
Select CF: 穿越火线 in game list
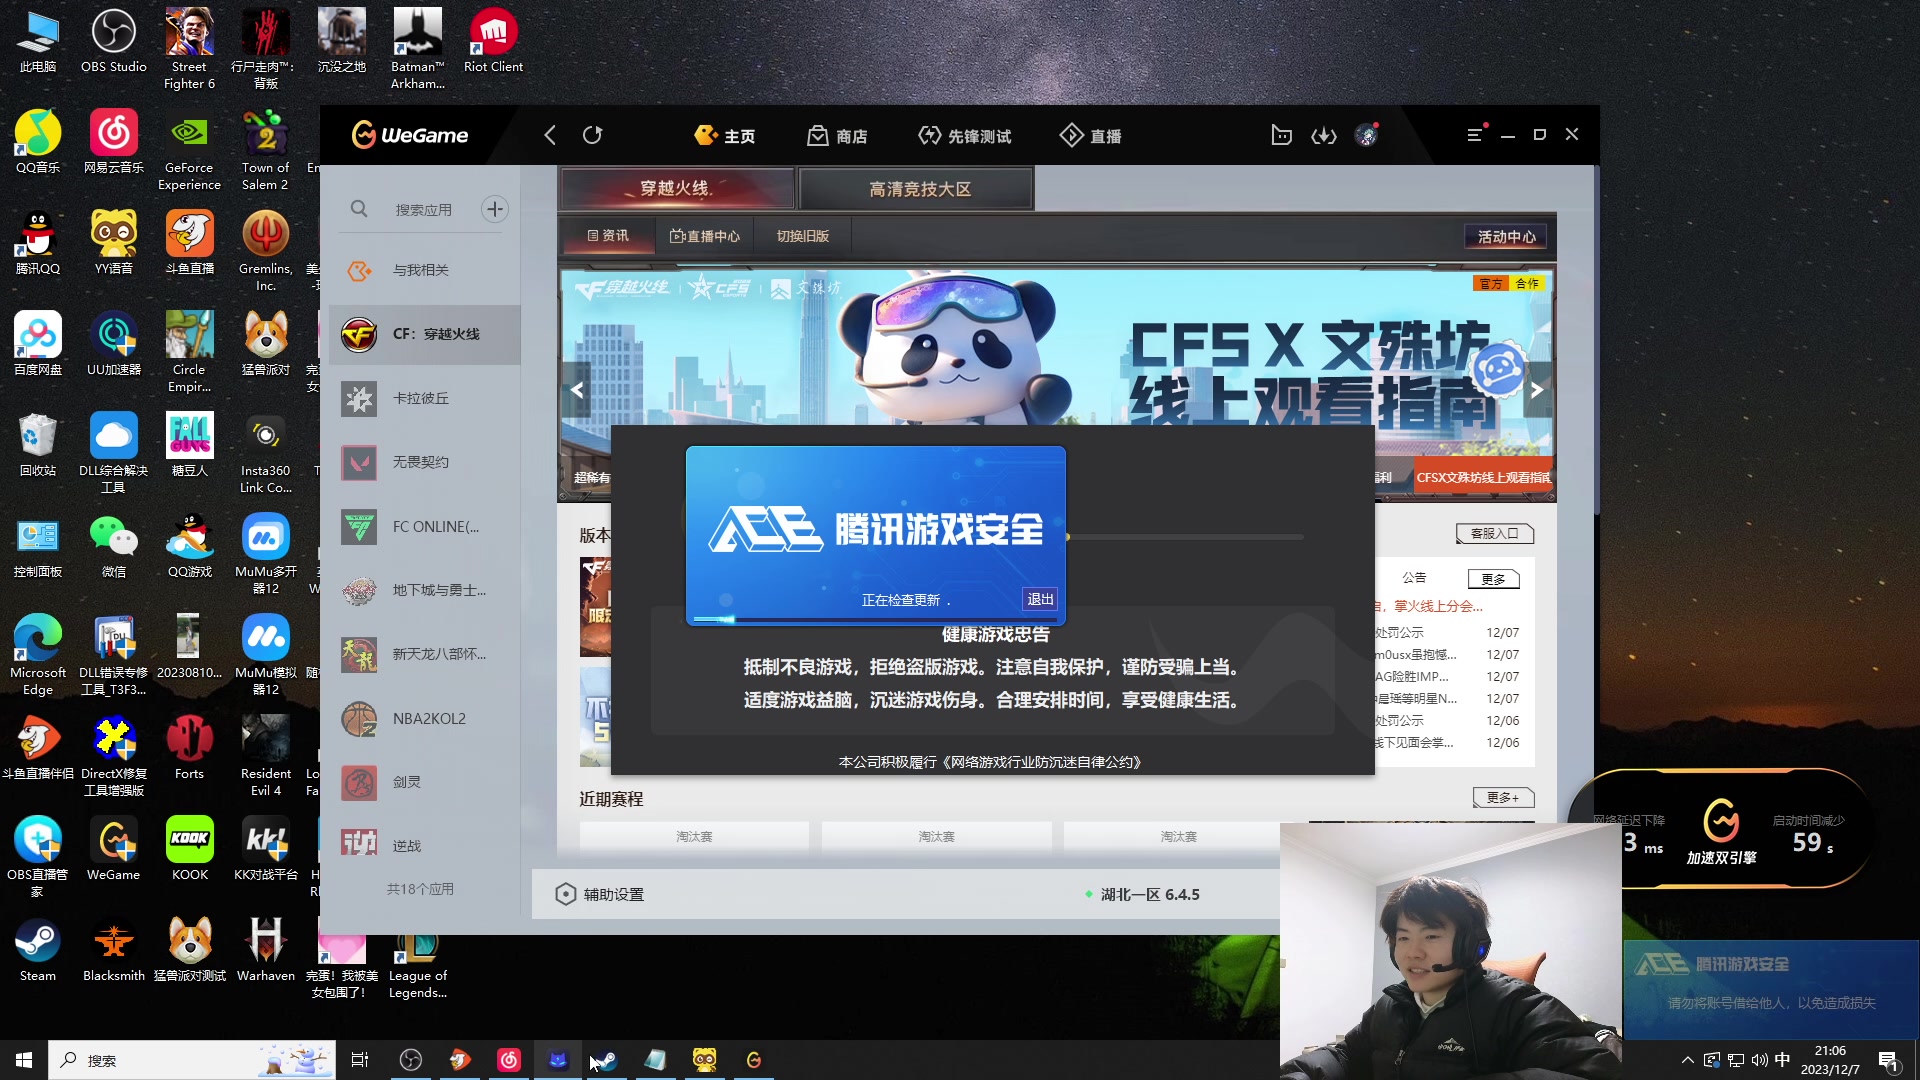(x=425, y=334)
